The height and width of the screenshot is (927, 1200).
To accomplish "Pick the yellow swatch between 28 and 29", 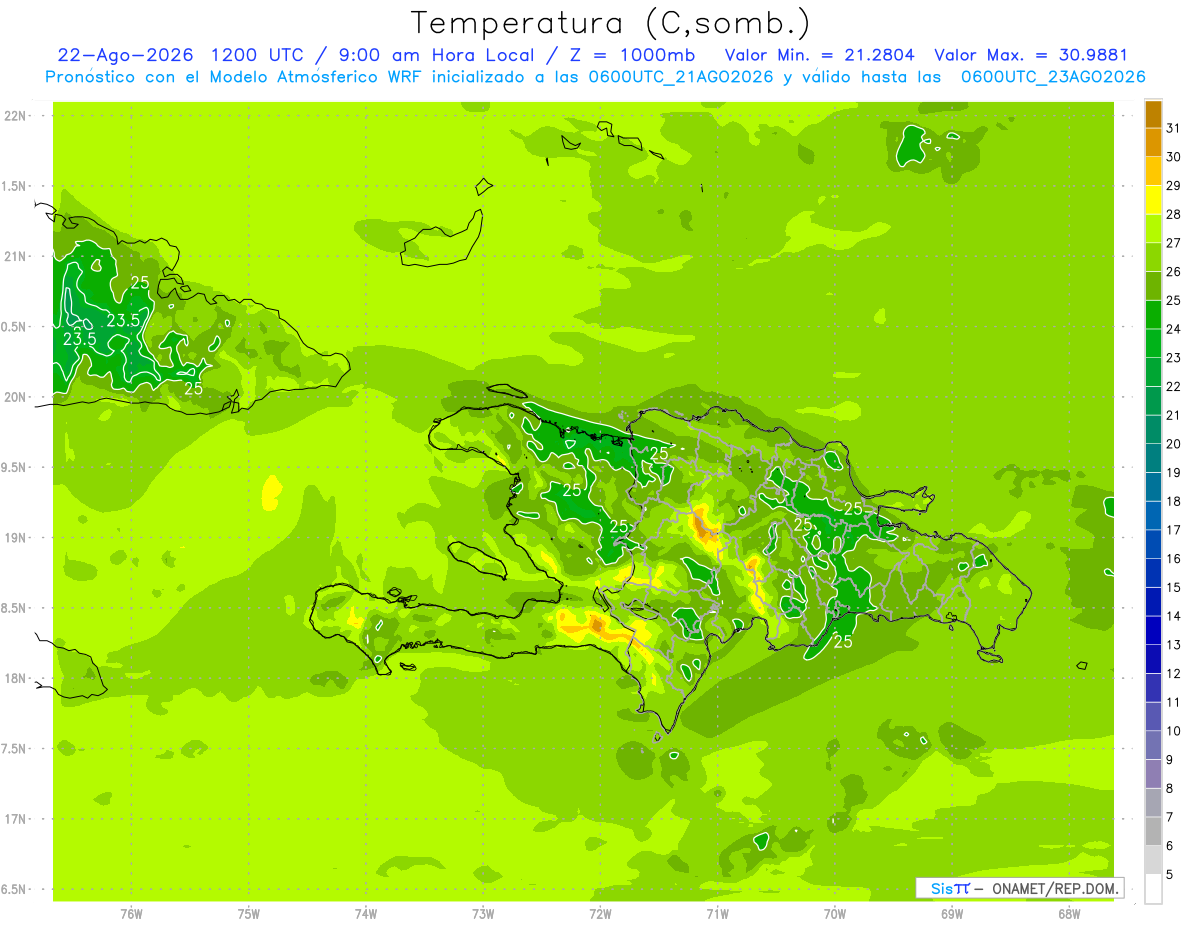I will tap(1153, 200).
